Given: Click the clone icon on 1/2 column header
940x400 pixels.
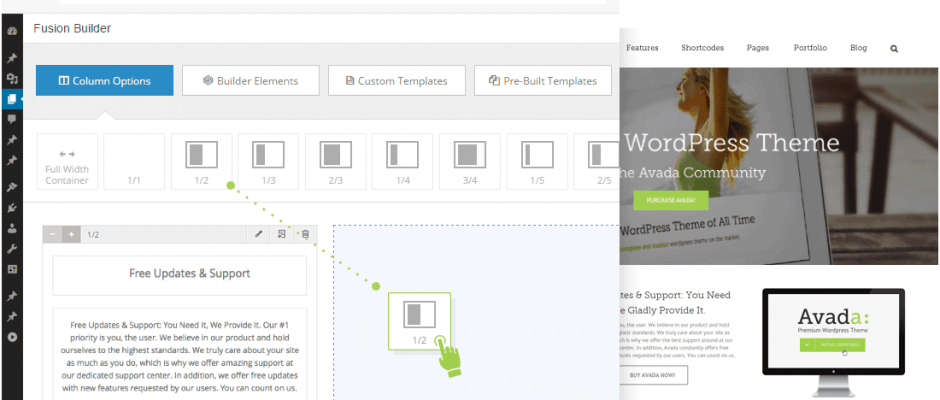Looking at the screenshot, I should tap(281, 234).
